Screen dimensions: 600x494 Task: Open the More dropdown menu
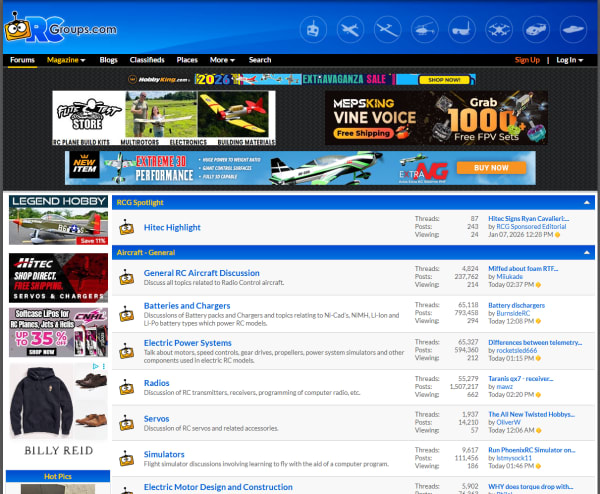(x=222, y=60)
